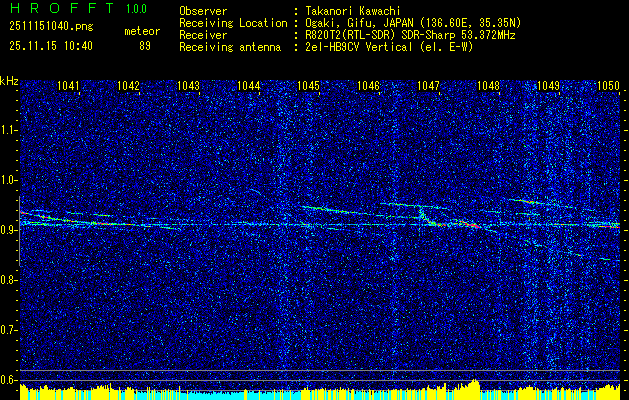Image resolution: width=629 pixels, height=400 pixels.
Task: Click the 1048 time marker
Action: click(488, 85)
